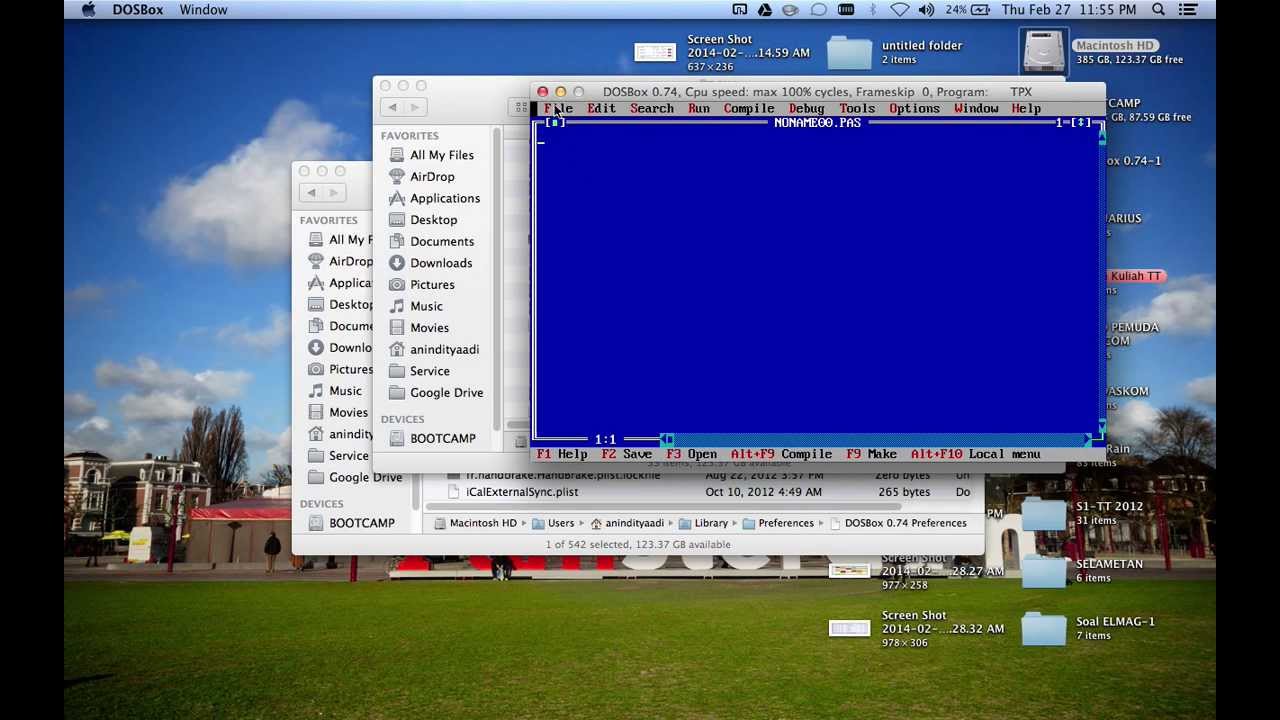Click F9 Make in the status line
The image size is (1280, 720).
tap(872, 454)
